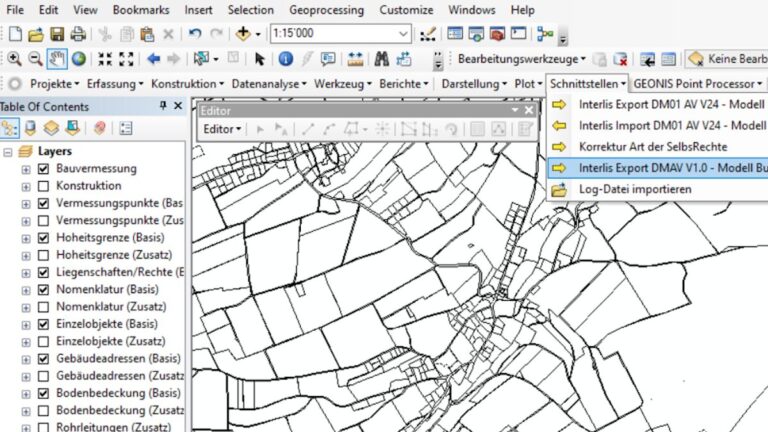The image size is (768, 432).
Task: Click the Open folder icon
Action: pos(35,34)
